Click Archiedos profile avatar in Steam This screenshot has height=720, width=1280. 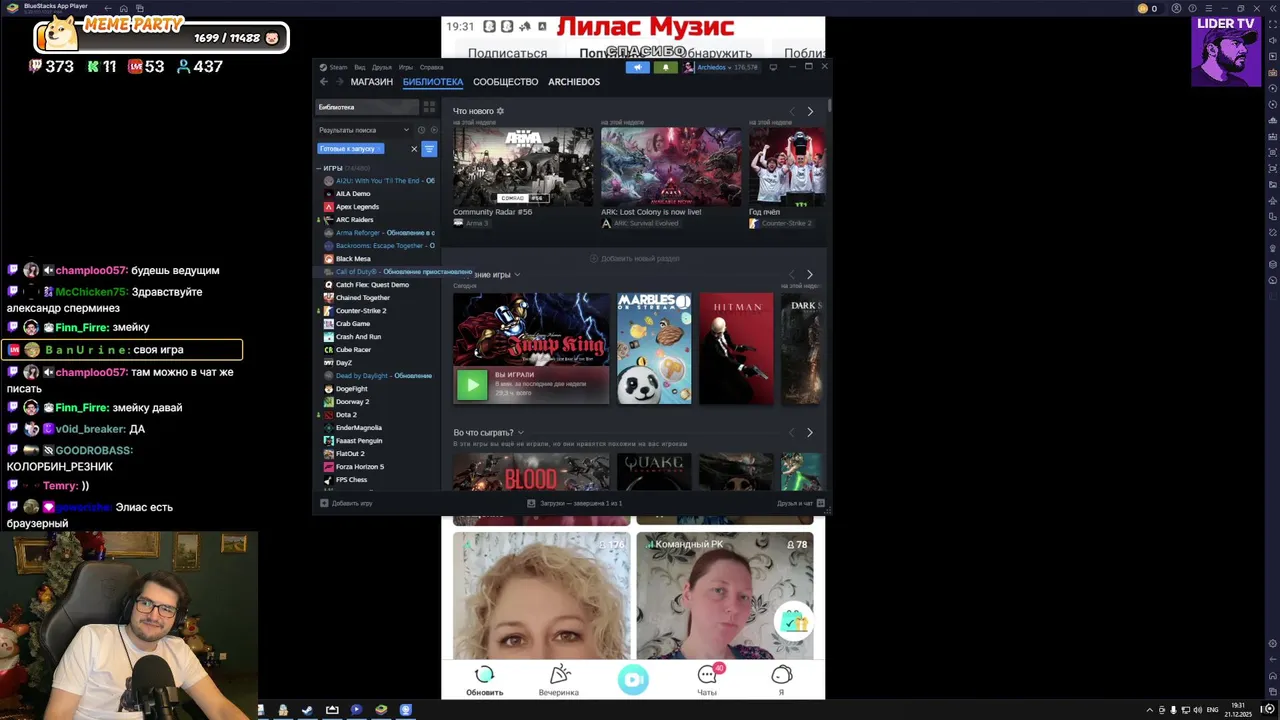click(689, 67)
